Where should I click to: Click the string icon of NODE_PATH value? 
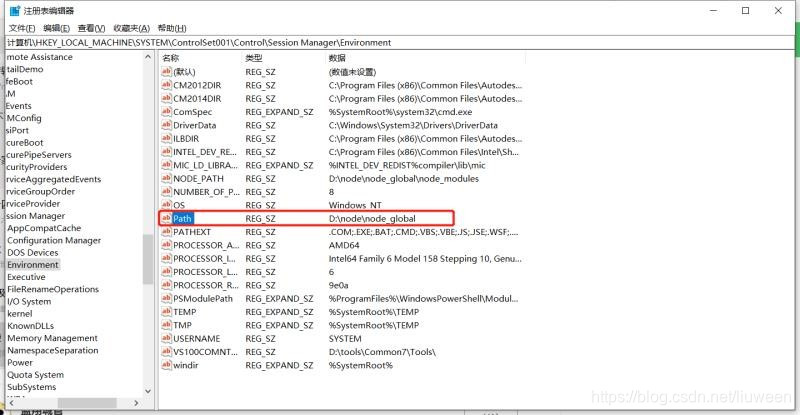tap(166, 178)
